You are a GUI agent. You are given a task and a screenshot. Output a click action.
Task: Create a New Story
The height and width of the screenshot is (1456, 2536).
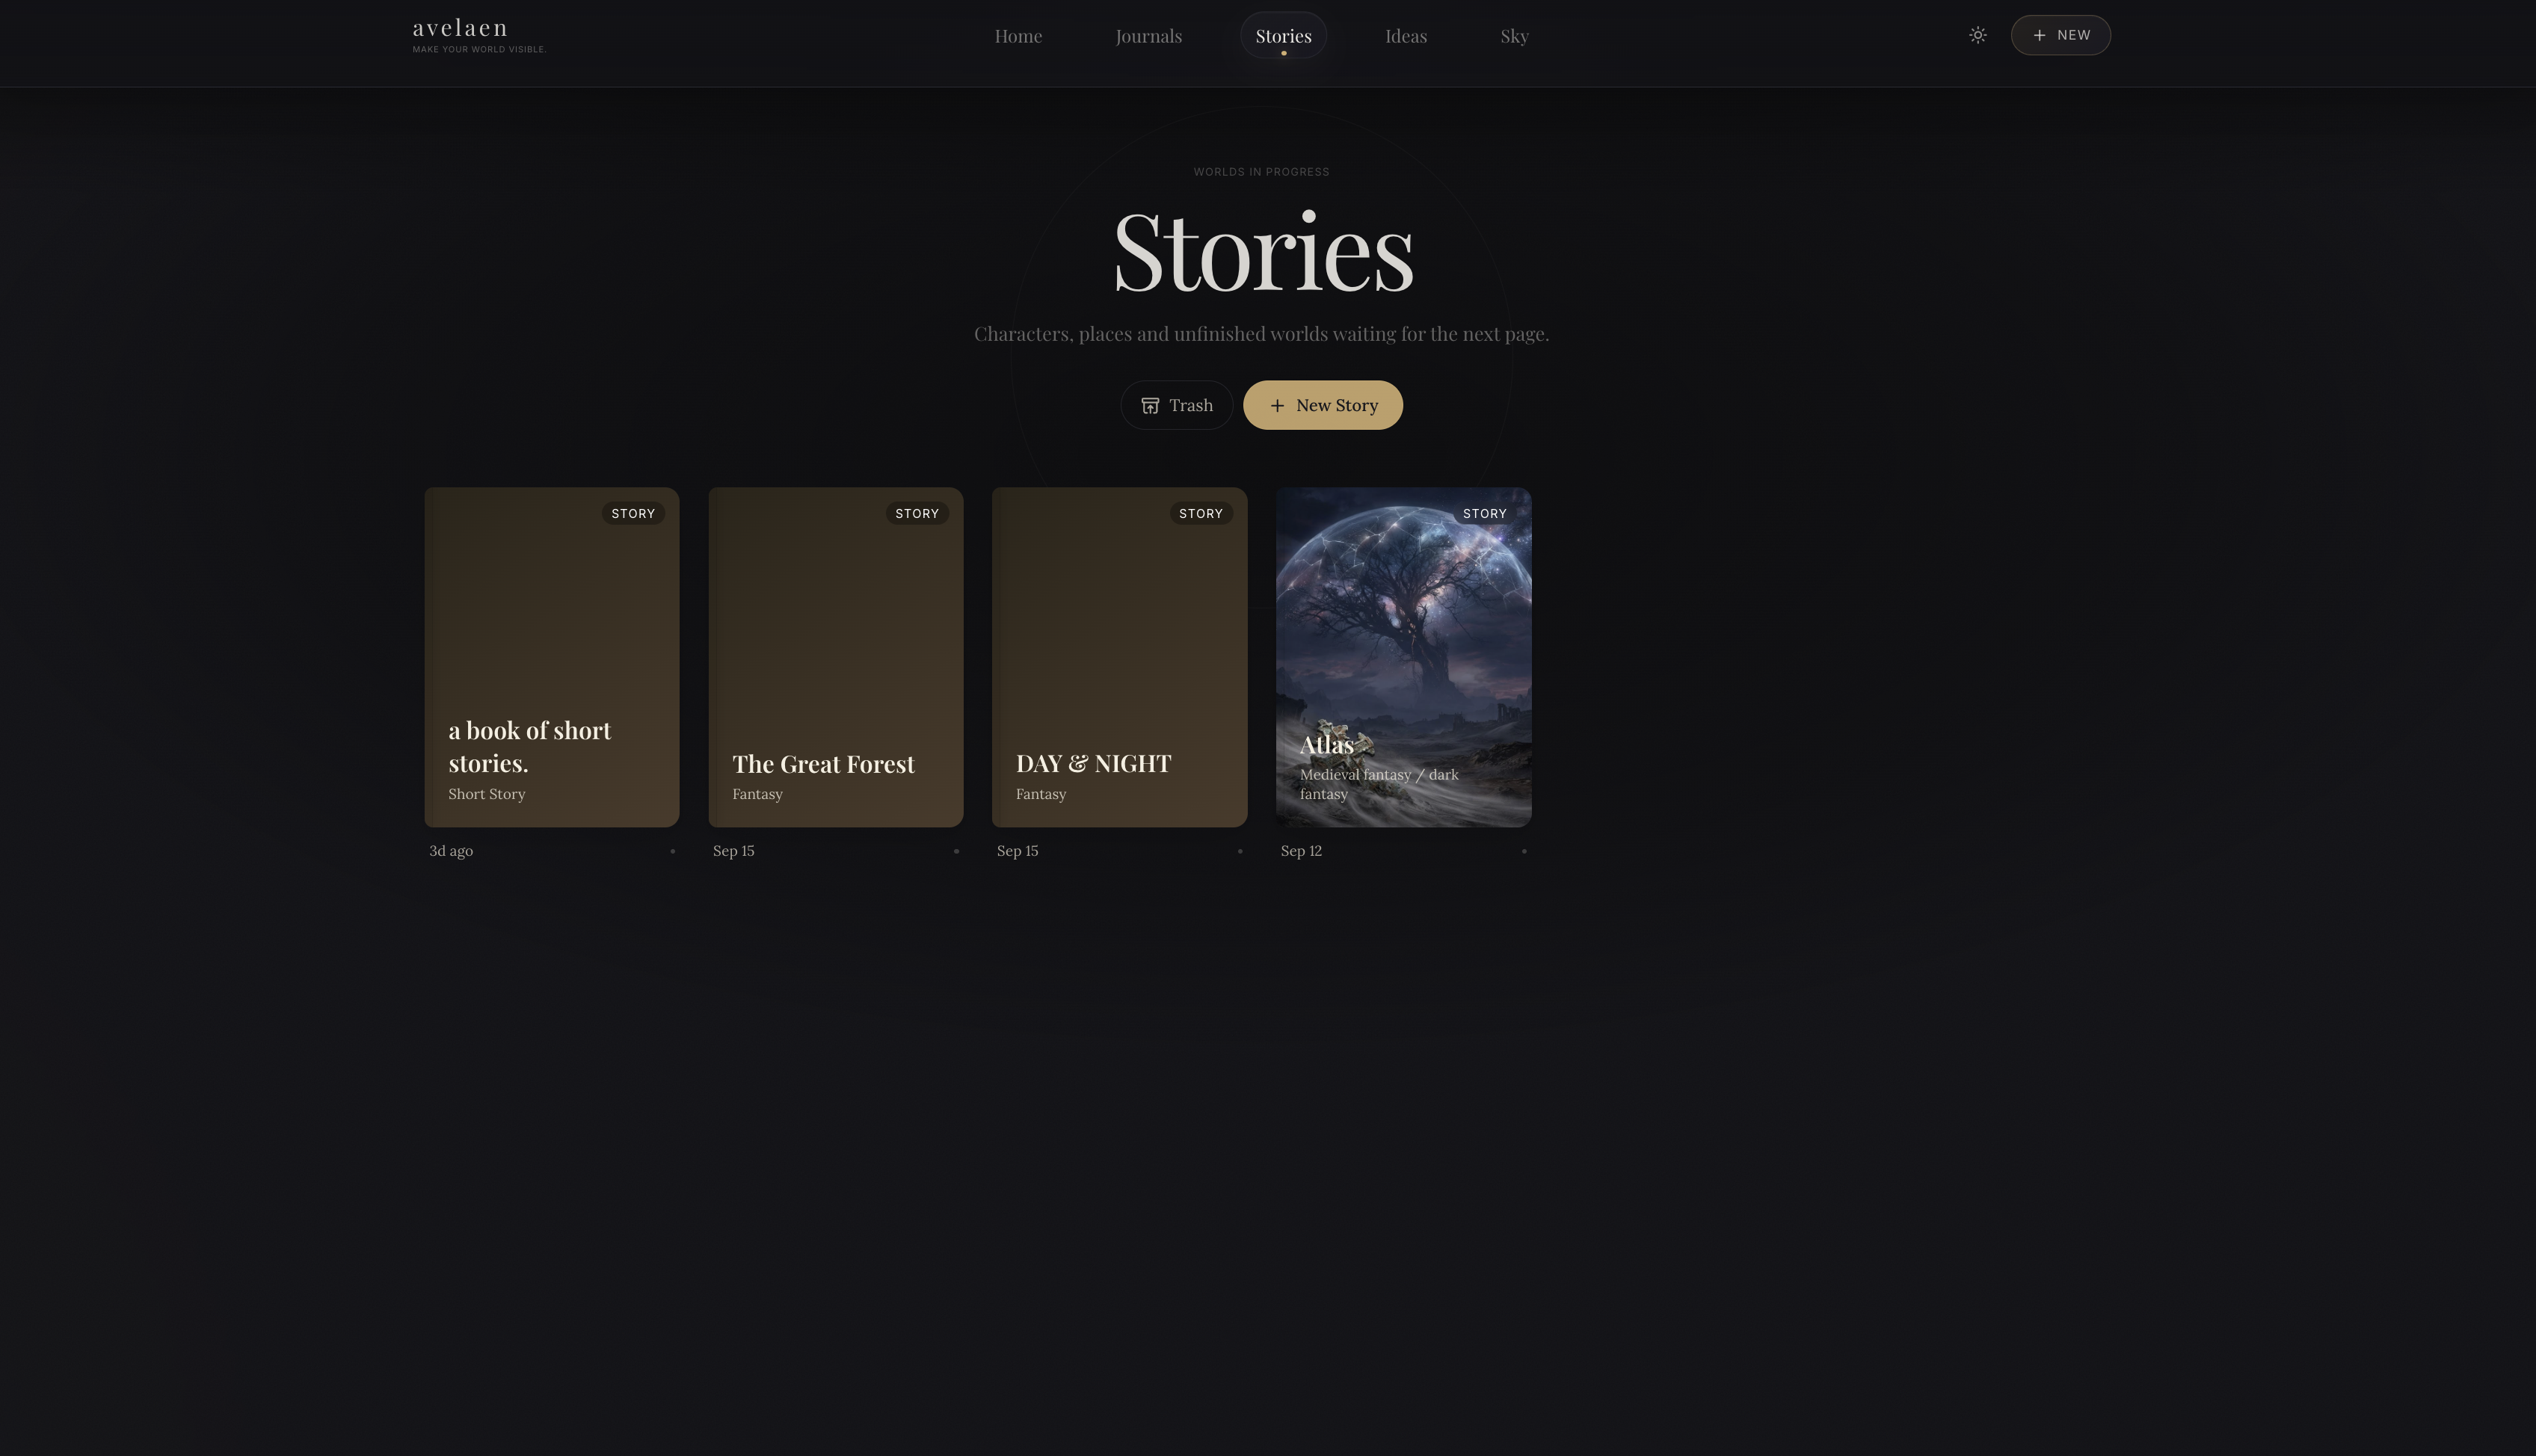pos(1322,405)
